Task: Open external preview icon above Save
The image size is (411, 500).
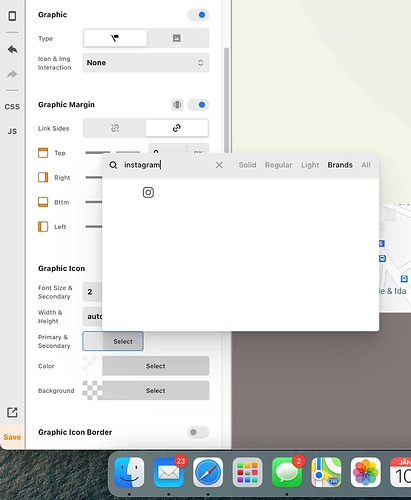Action: 12,412
